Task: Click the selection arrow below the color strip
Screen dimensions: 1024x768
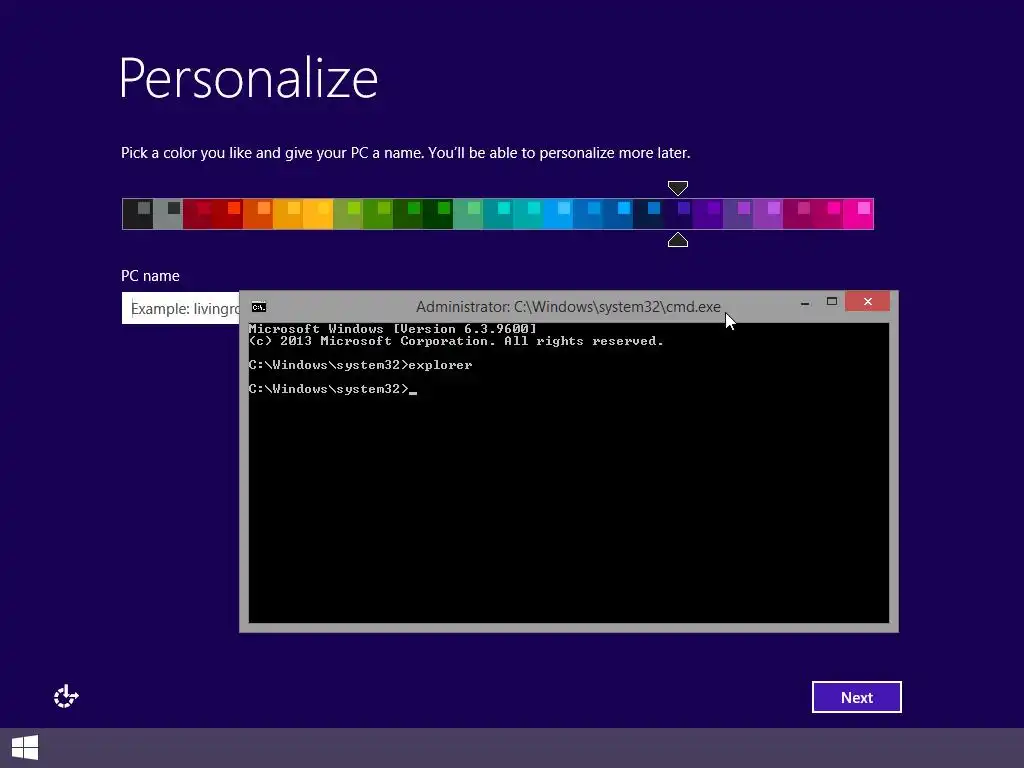Action: pos(678,240)
